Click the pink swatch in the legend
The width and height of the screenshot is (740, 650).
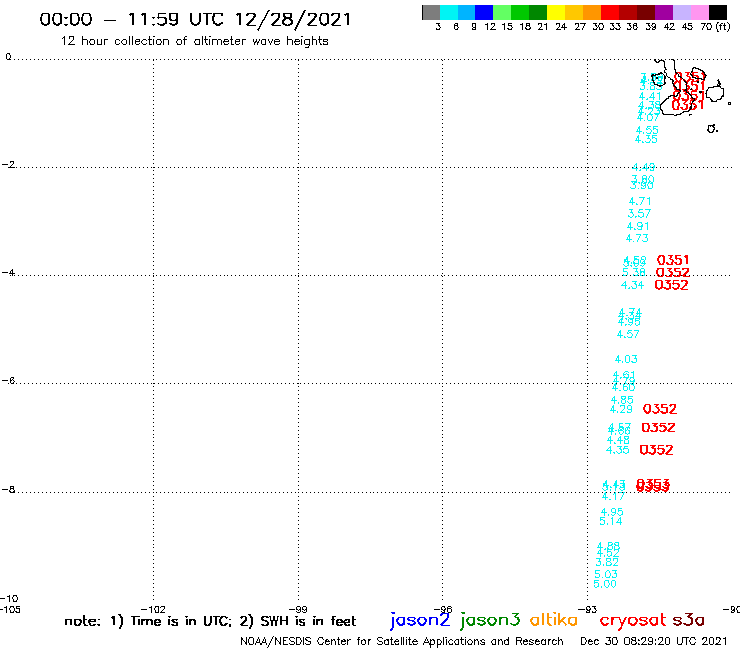[x=700, y=12]
